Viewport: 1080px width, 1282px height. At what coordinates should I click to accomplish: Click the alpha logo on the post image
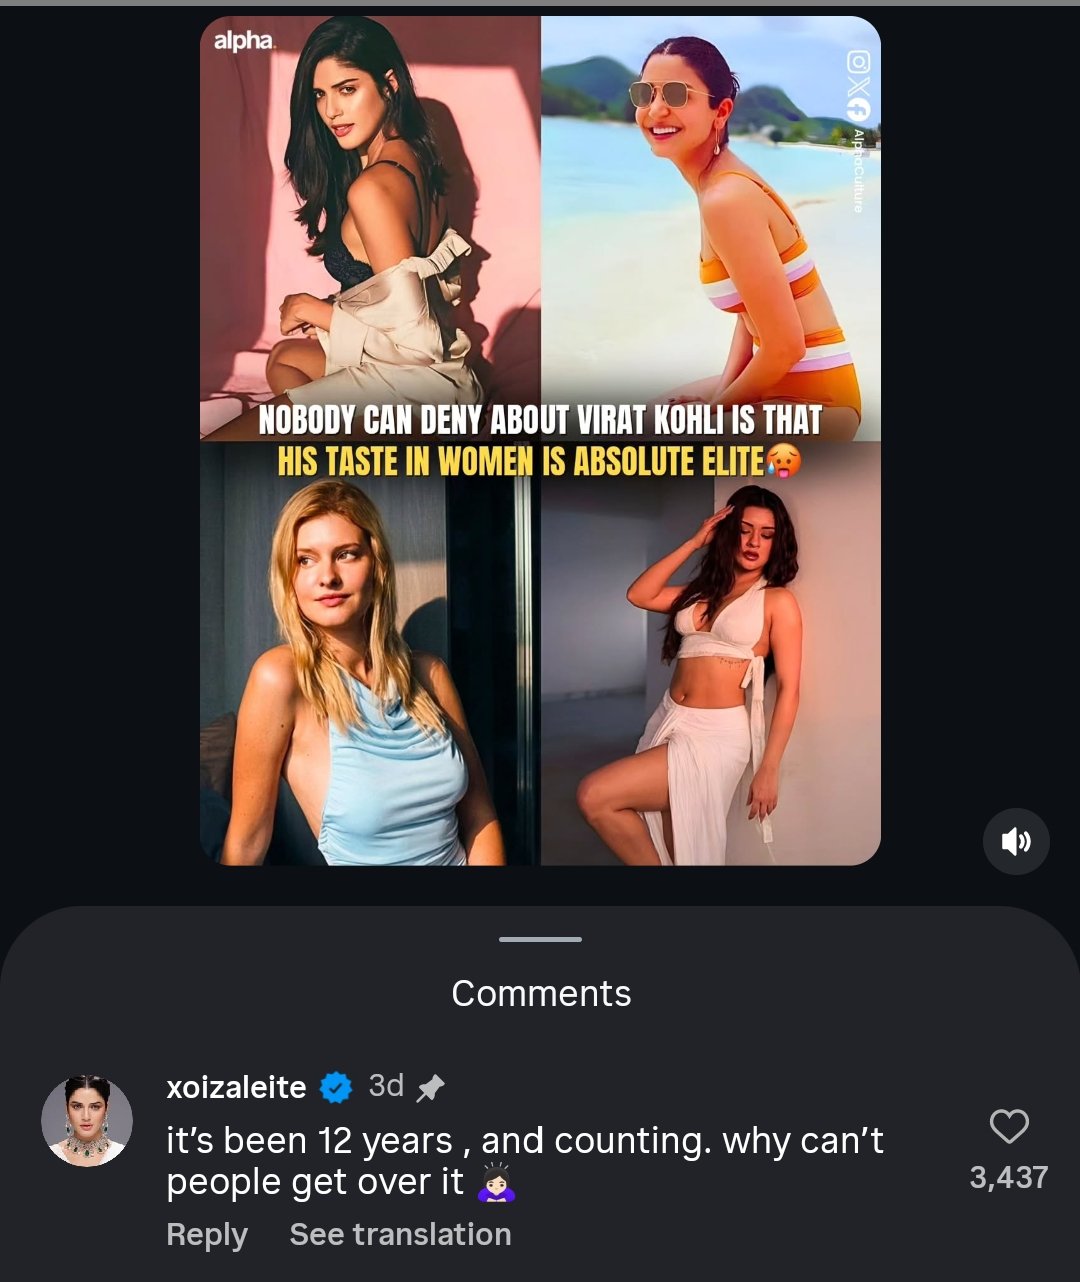point(244,42)
